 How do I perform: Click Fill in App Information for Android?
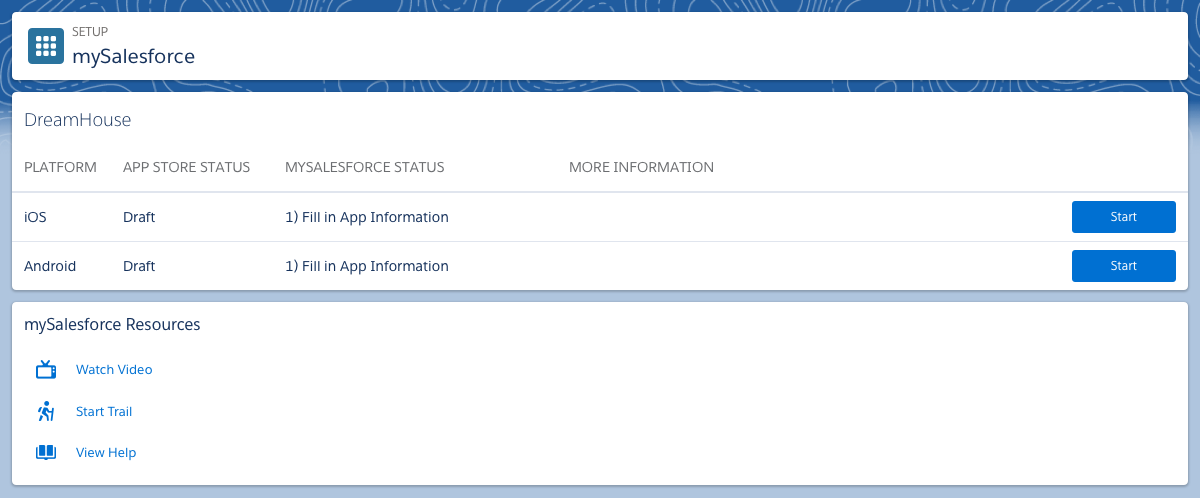click(367, 266)
